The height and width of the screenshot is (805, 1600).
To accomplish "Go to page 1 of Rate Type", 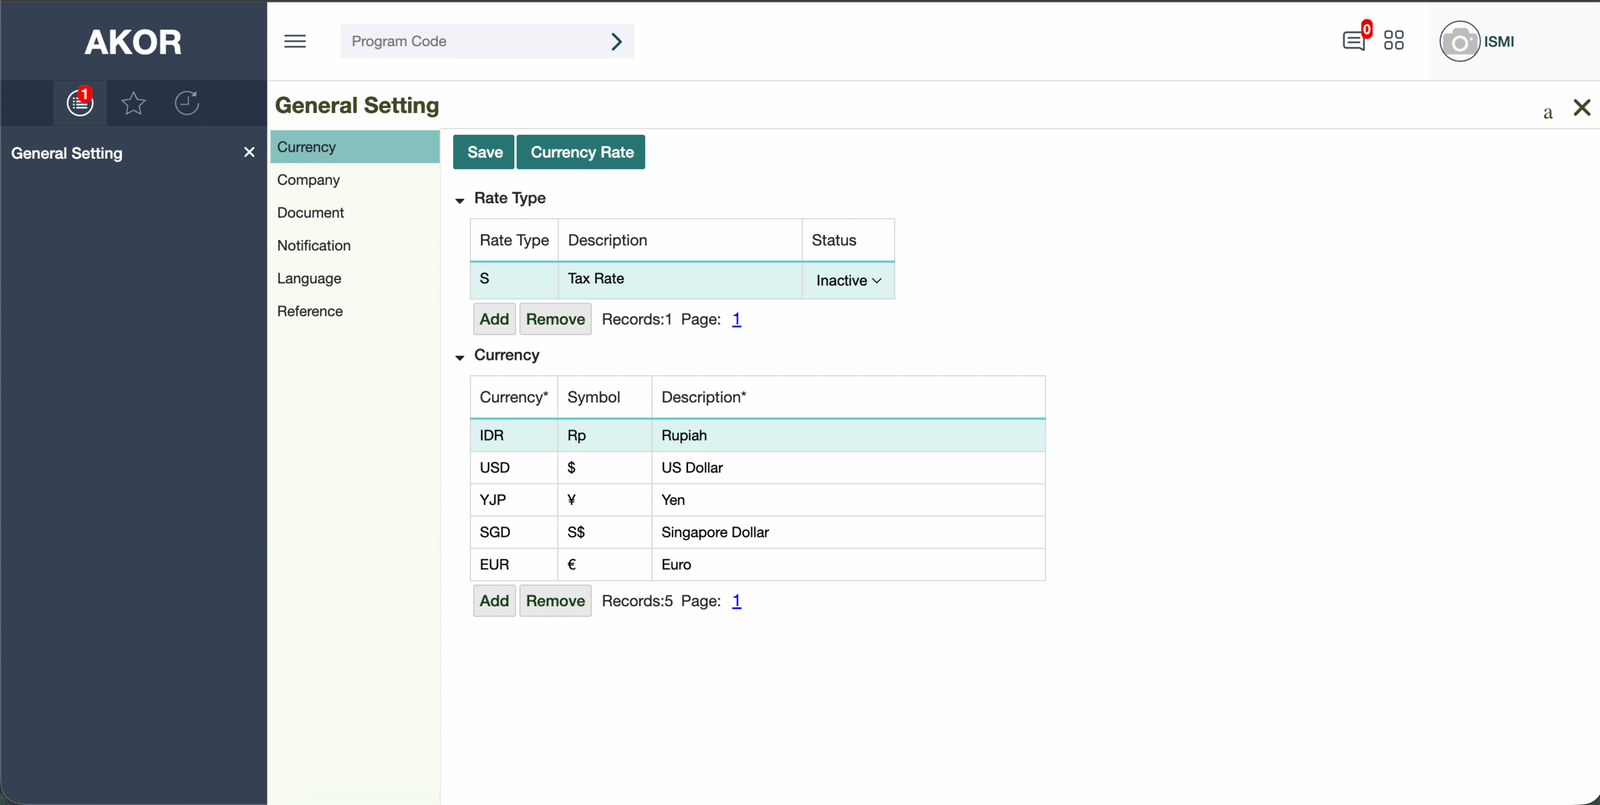I will click(x=736, y=319).
